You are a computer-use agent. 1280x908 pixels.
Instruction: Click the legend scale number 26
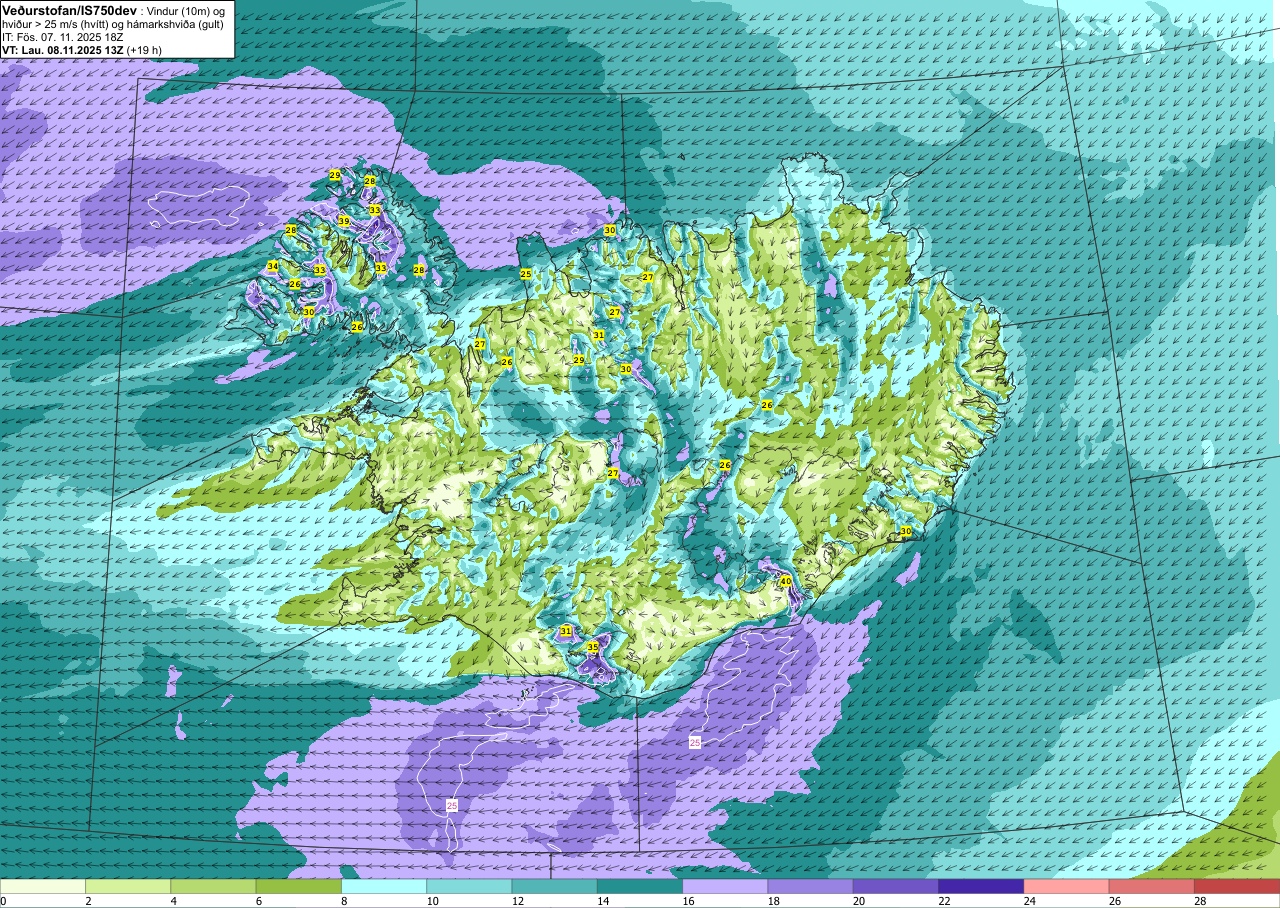(x=1115, y=901)
